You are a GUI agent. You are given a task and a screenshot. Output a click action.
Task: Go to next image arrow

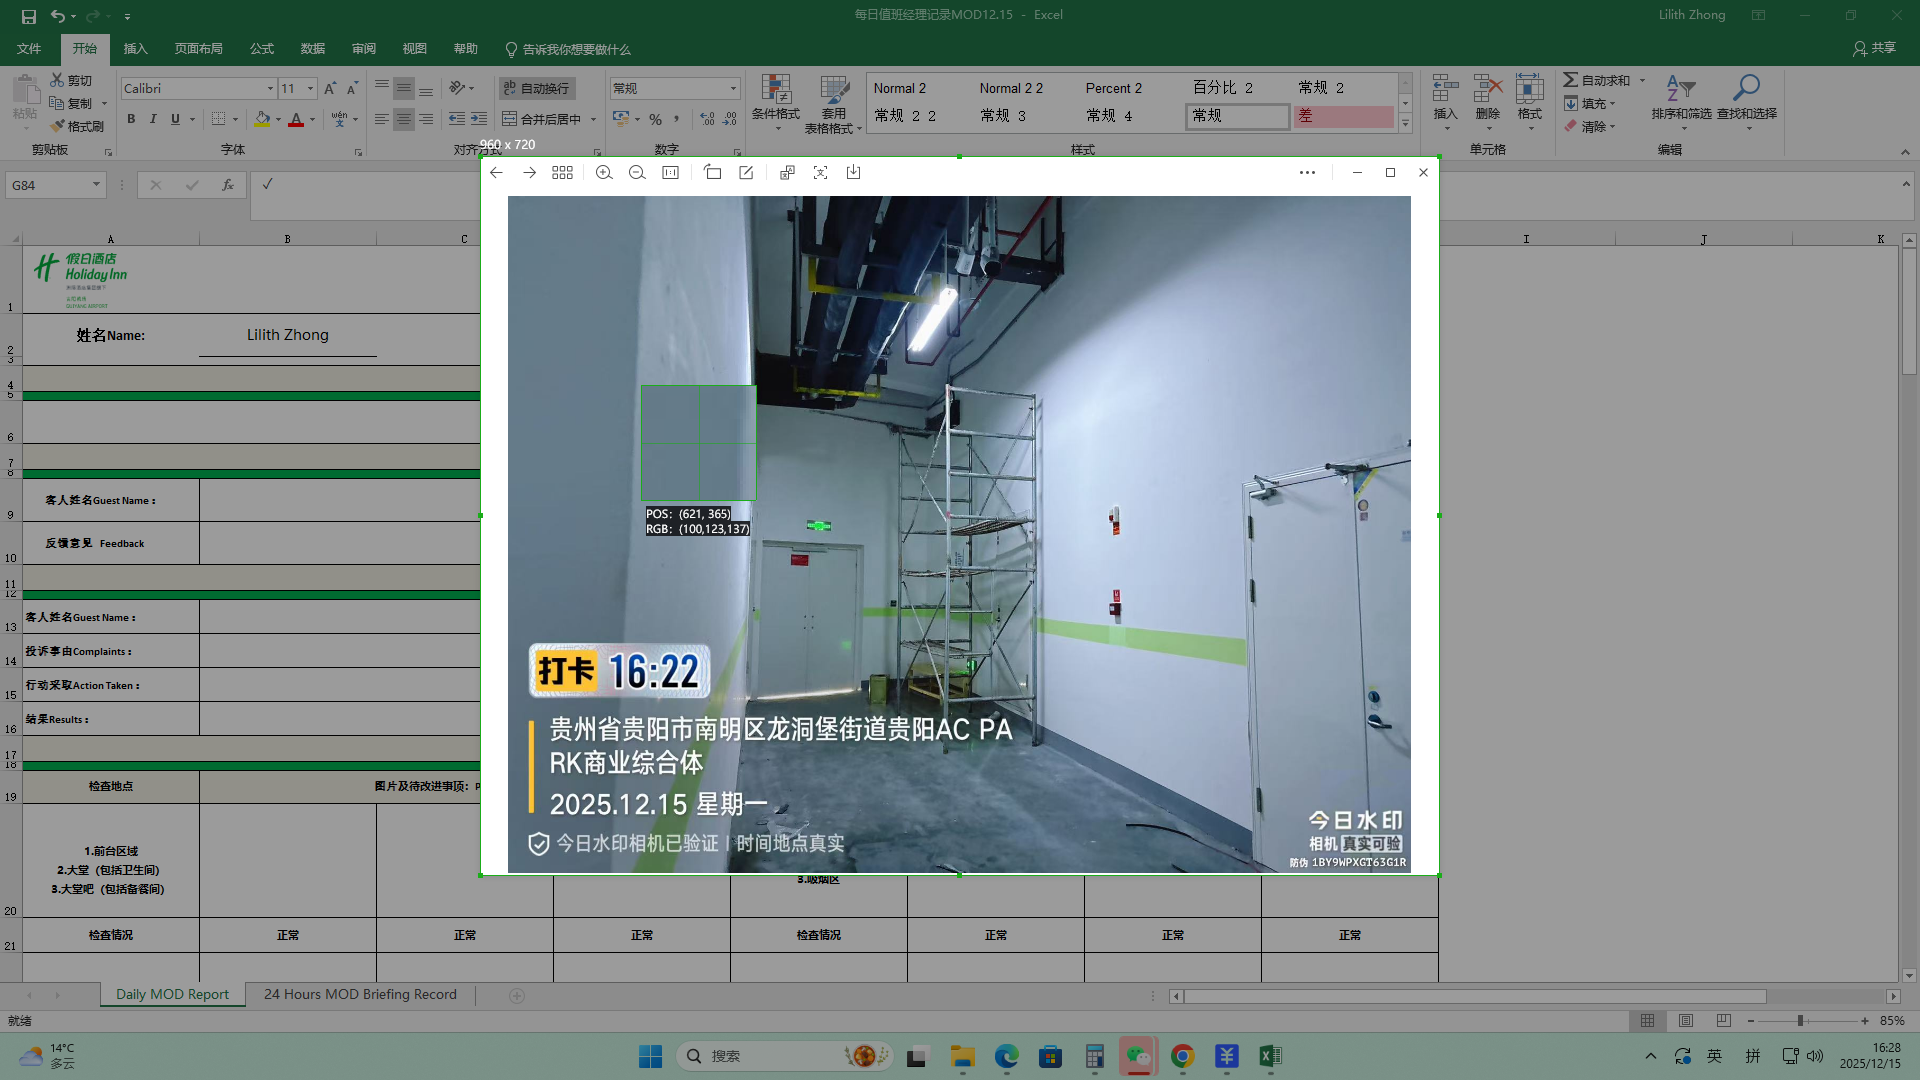[x=529, y=173]
